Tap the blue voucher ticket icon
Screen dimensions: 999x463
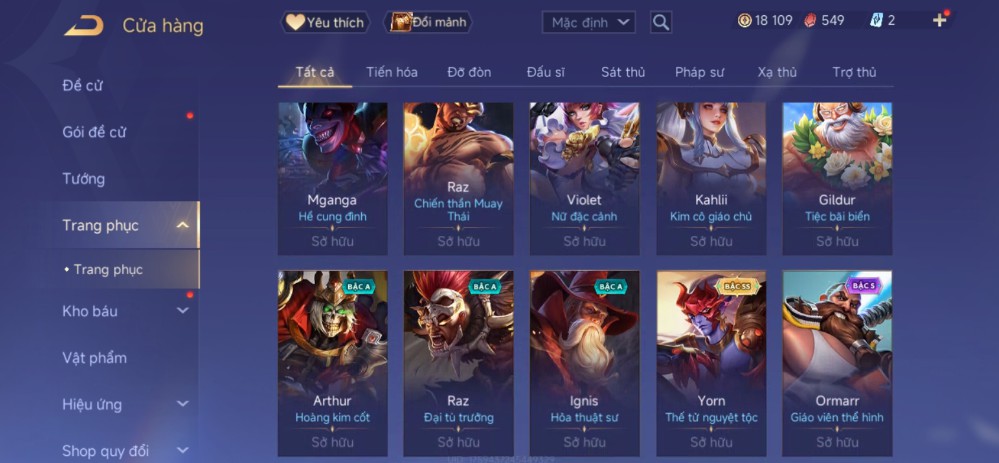[876, 20]
